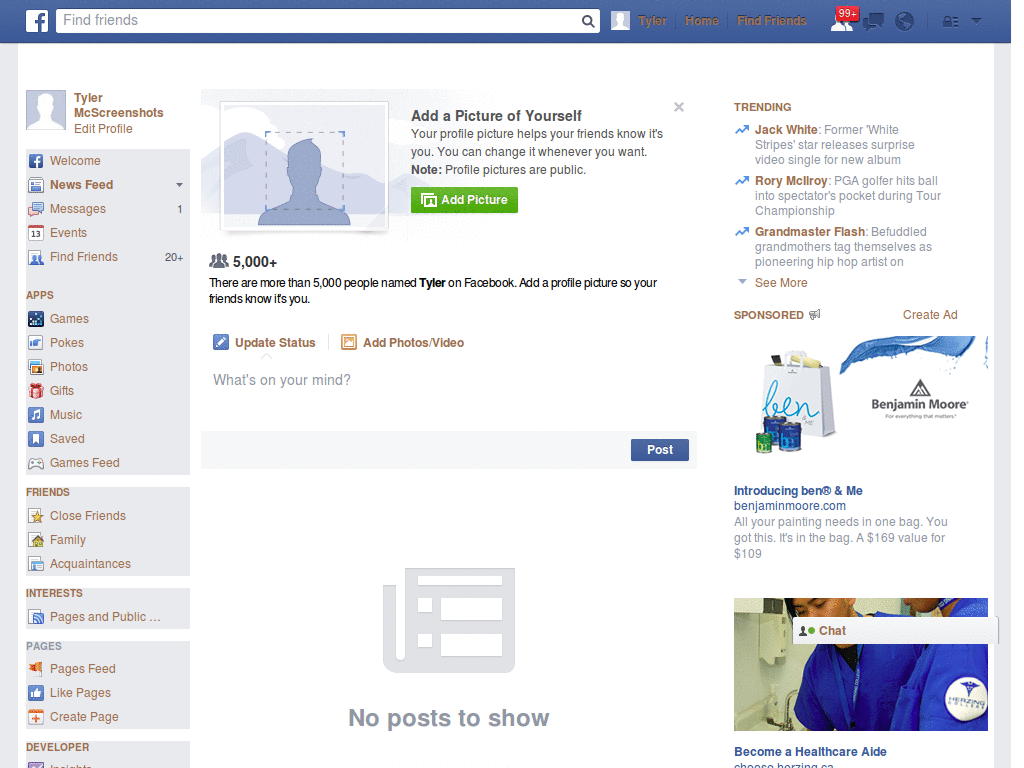Click the Messages sidebar icon

click(x=36, y=209)
